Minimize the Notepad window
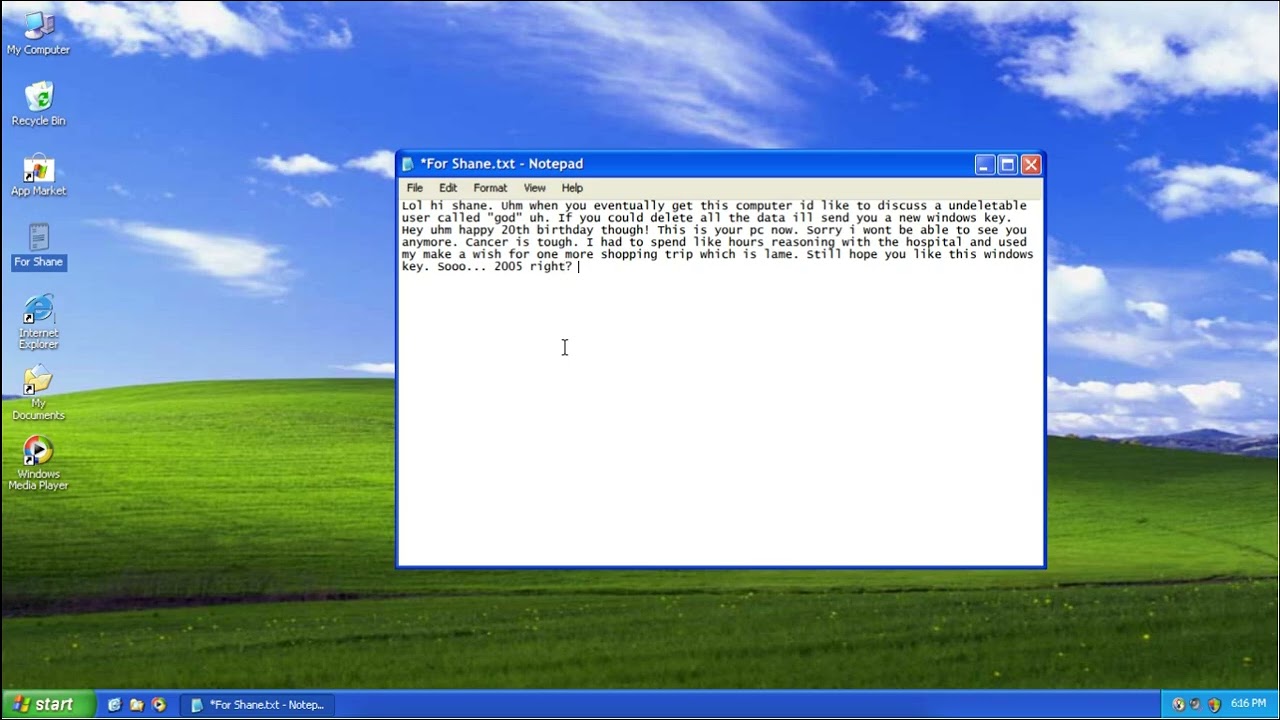1280x720 pixels. 984,165
